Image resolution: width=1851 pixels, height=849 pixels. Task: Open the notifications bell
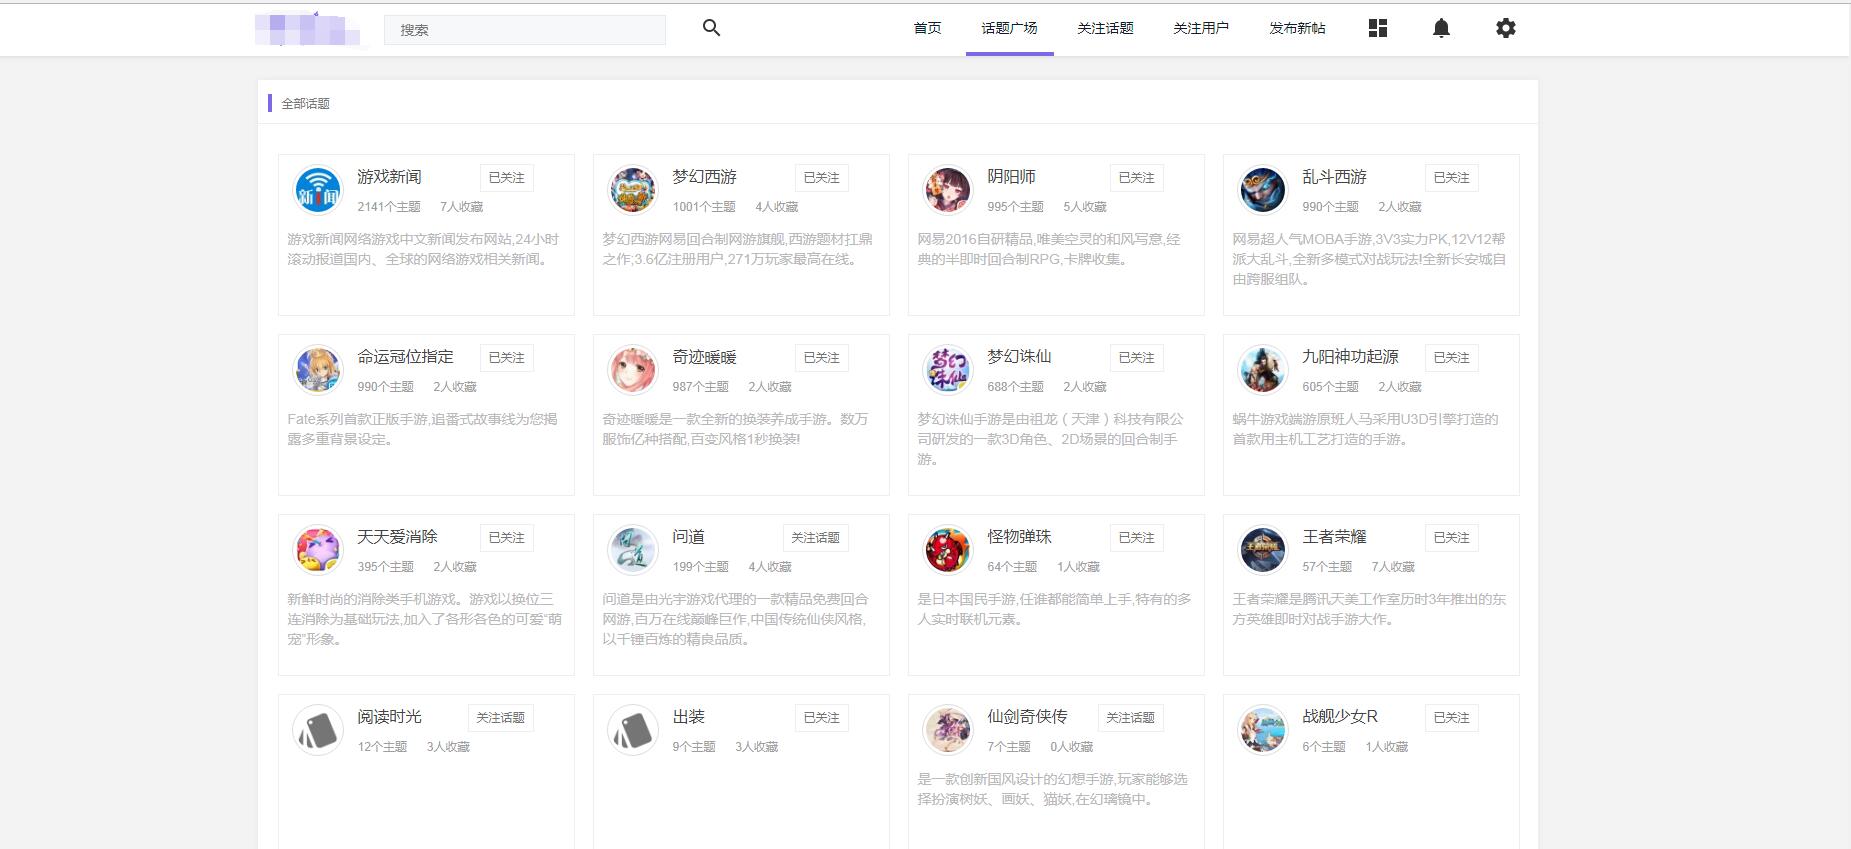point(1441,28)
